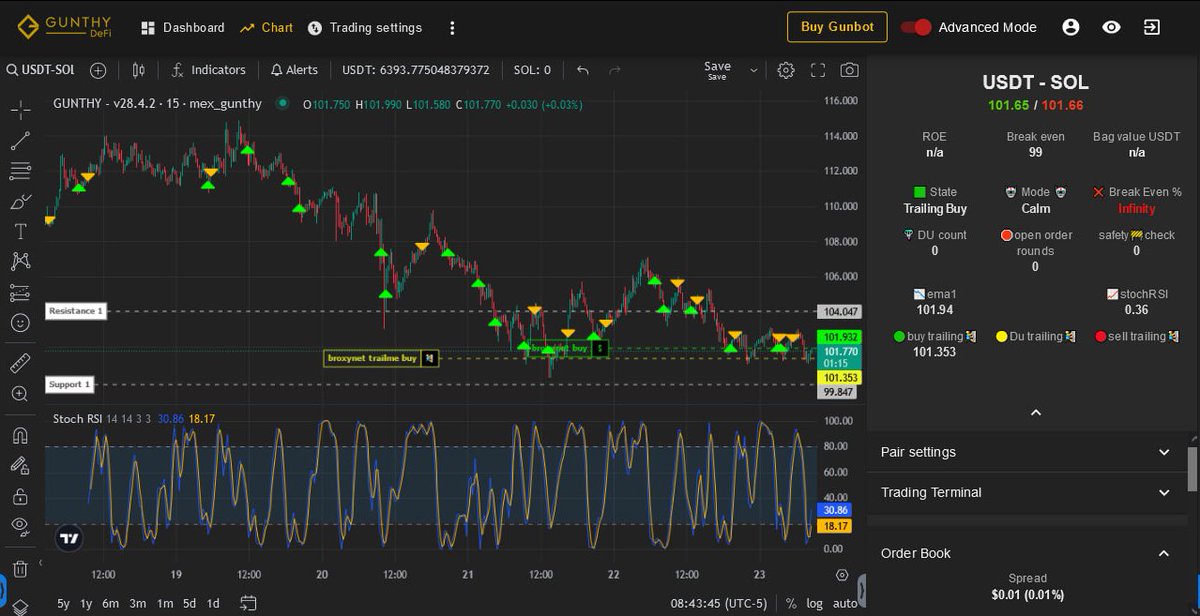Expand the Trading Terminal section
The height and width of the screenshot is (616, 1200).
point(1027,492)
